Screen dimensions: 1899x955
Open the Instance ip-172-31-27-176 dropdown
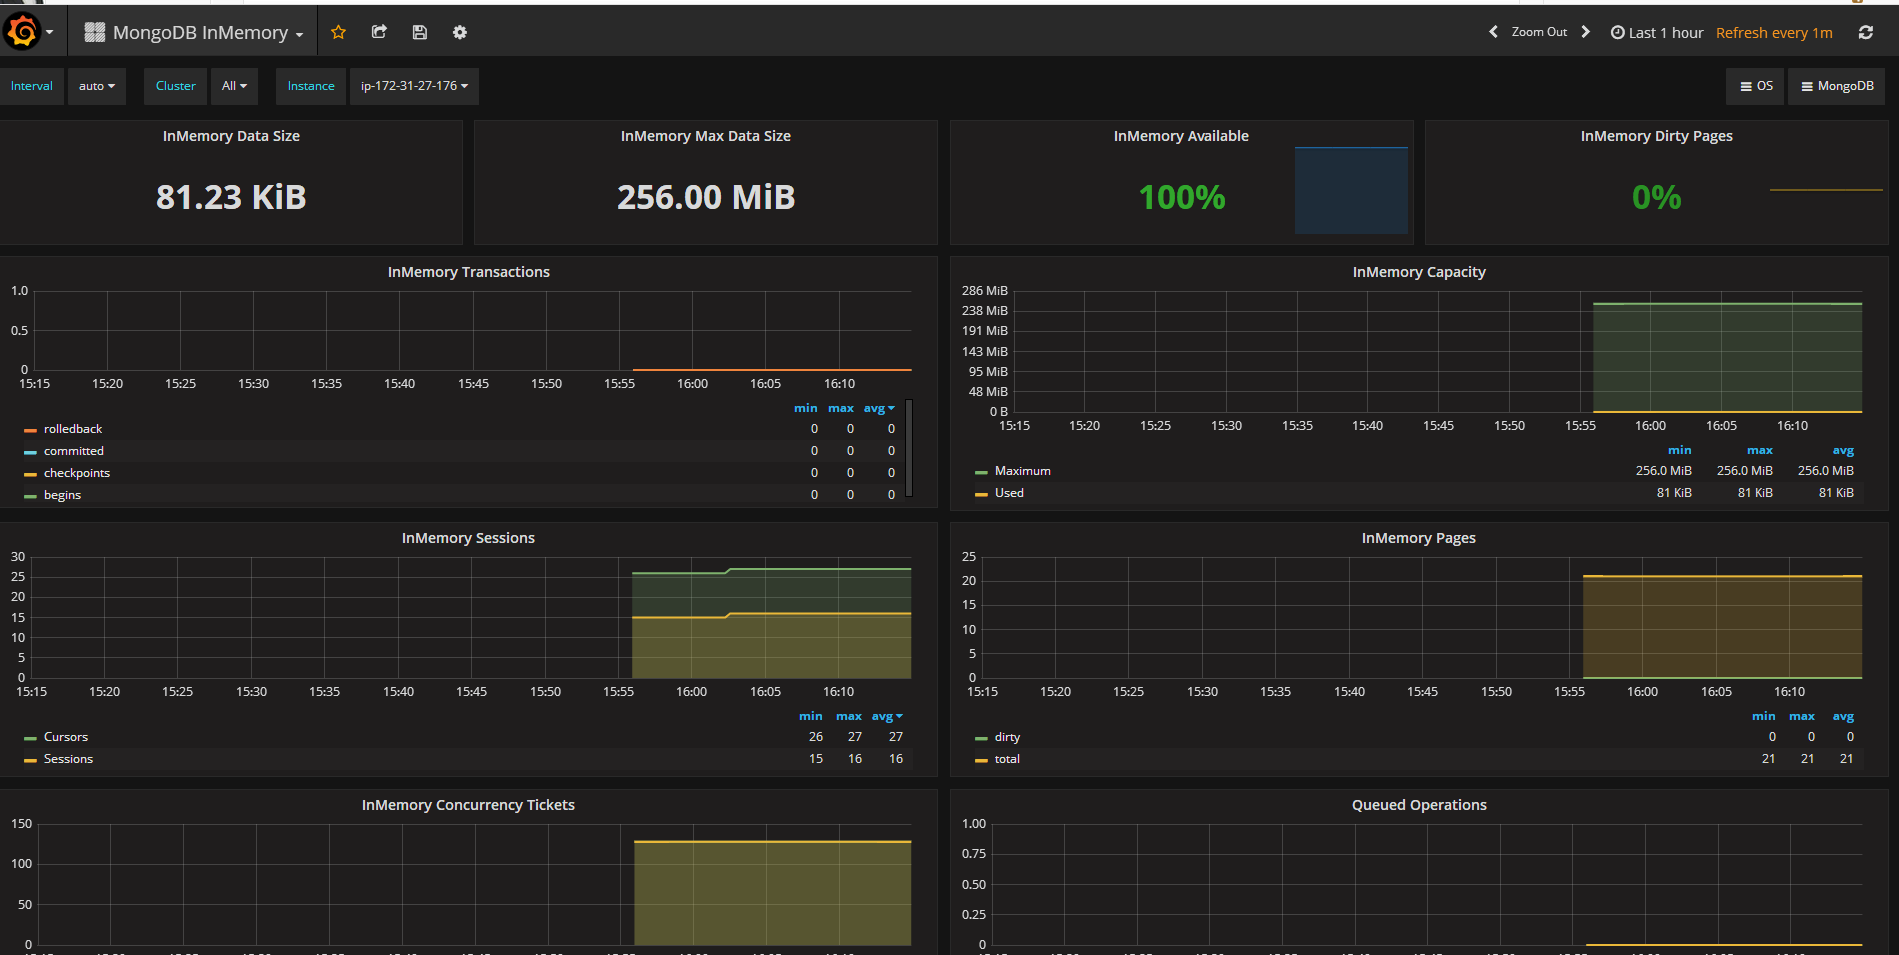pos(414,86)
